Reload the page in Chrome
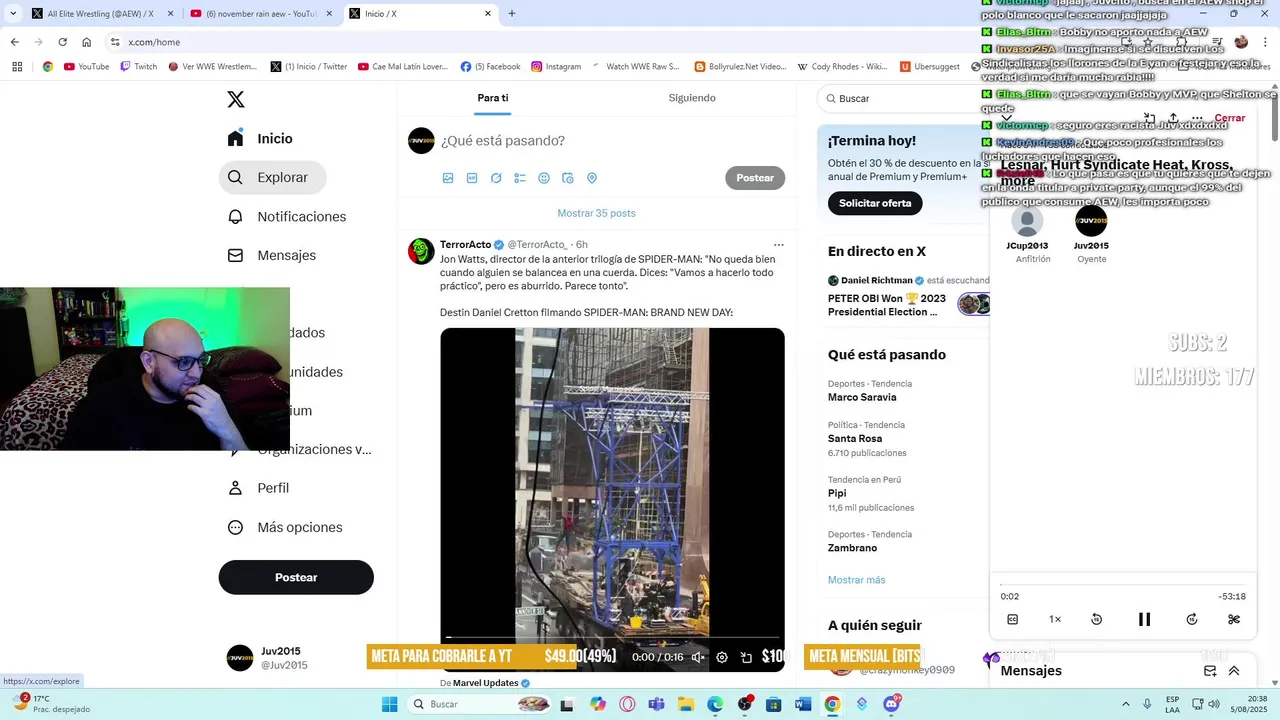This screenshot has width=1280, height=720. [62, 42]
